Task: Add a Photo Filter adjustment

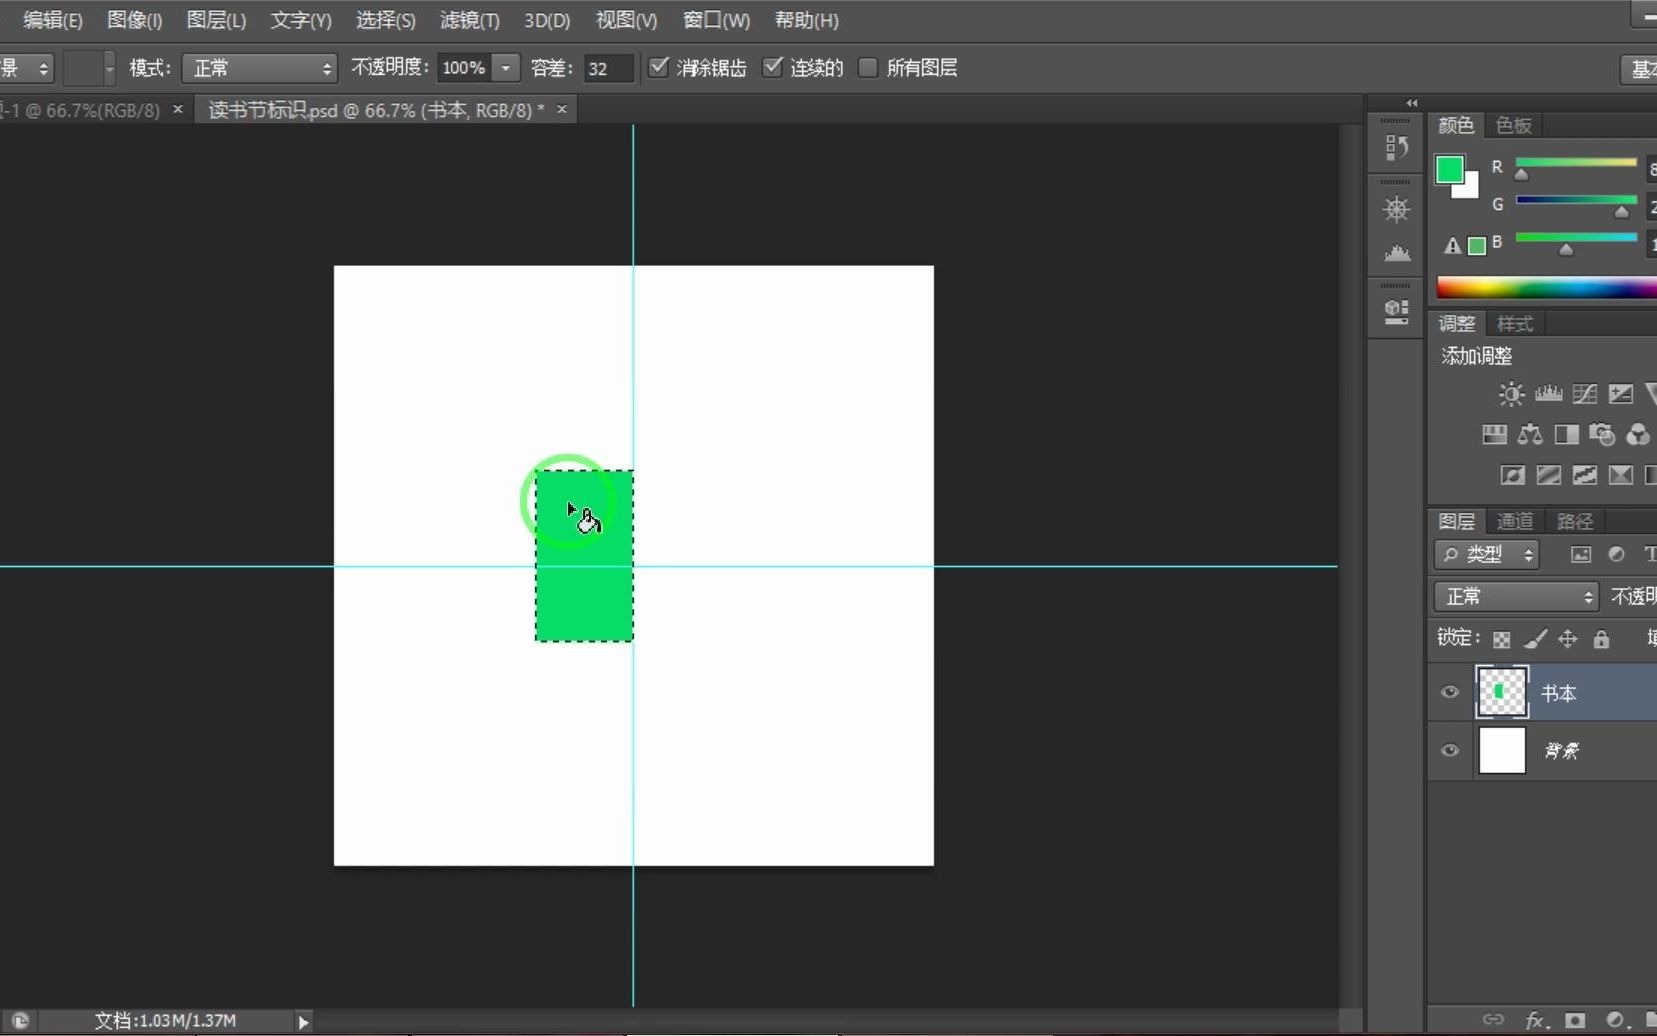Action: tap(1602, 434)
